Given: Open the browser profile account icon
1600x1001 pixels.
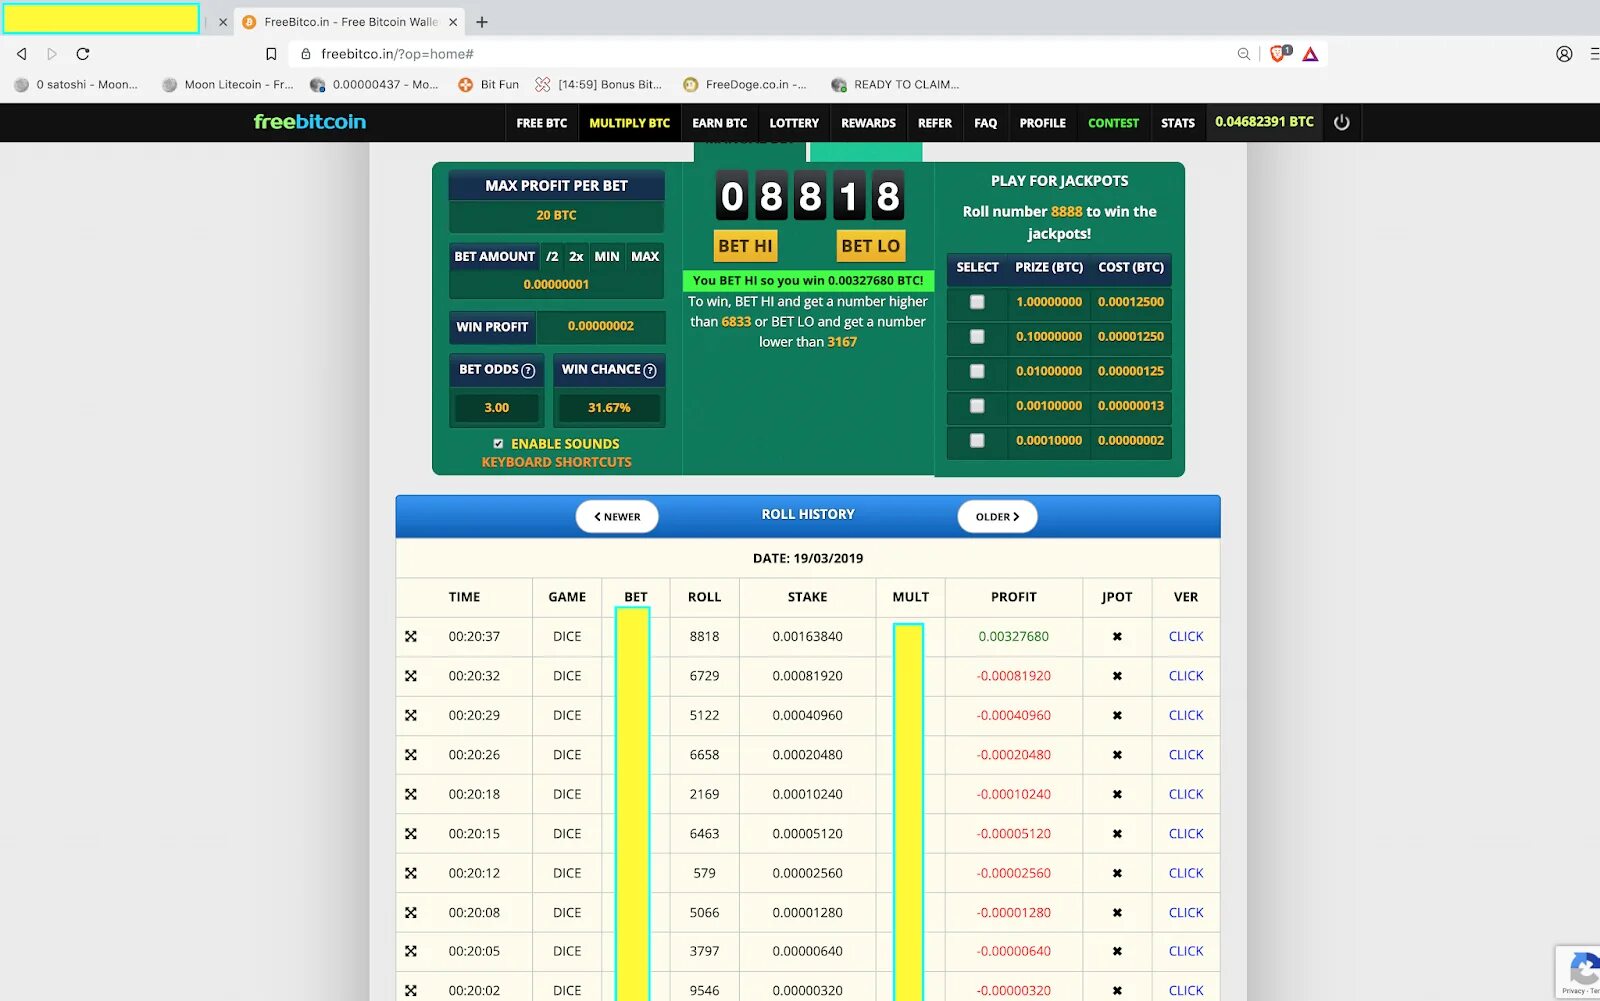Looking at the screenshot, I should tap(1564, 54).
